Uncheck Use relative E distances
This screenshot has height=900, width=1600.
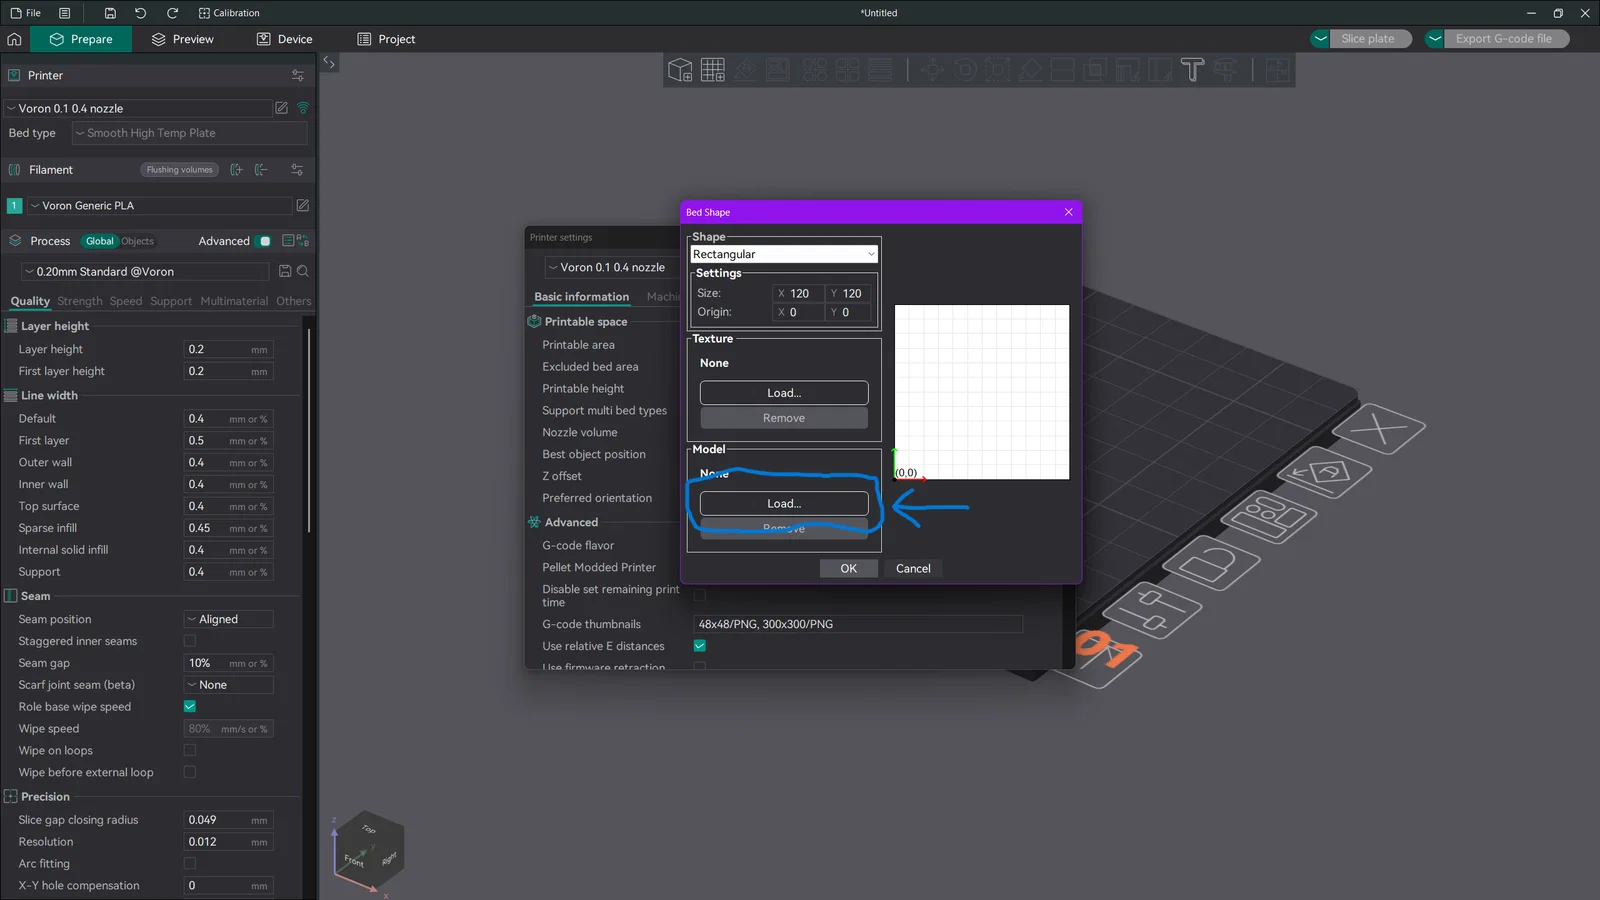click(700, 646)
